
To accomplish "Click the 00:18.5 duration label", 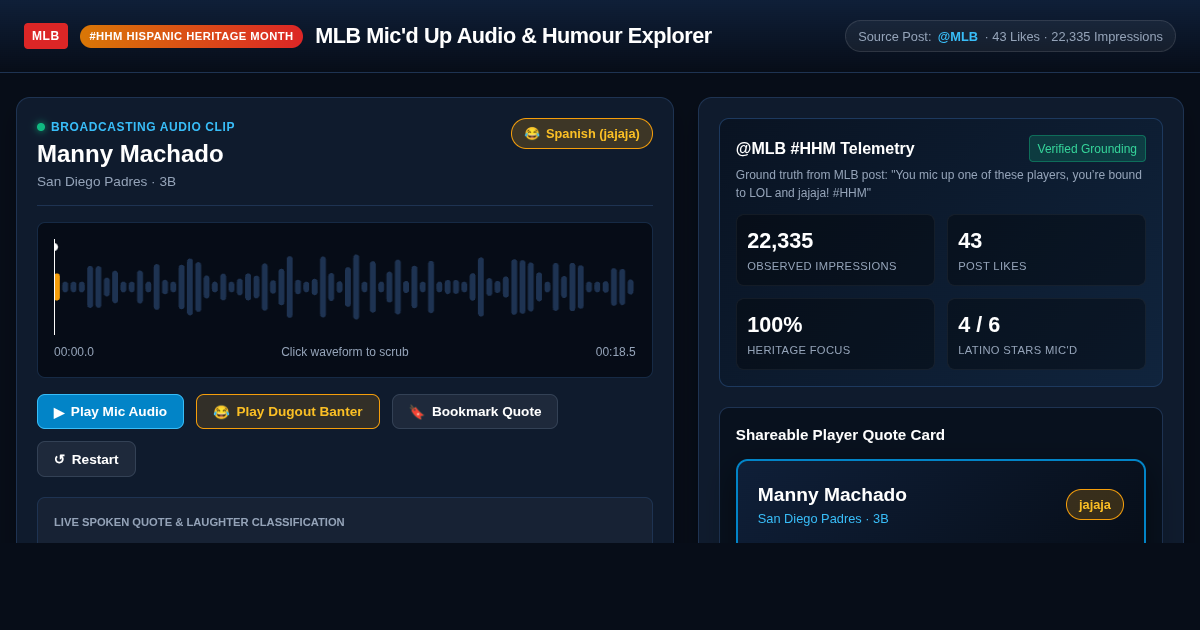I will (616, 352).
